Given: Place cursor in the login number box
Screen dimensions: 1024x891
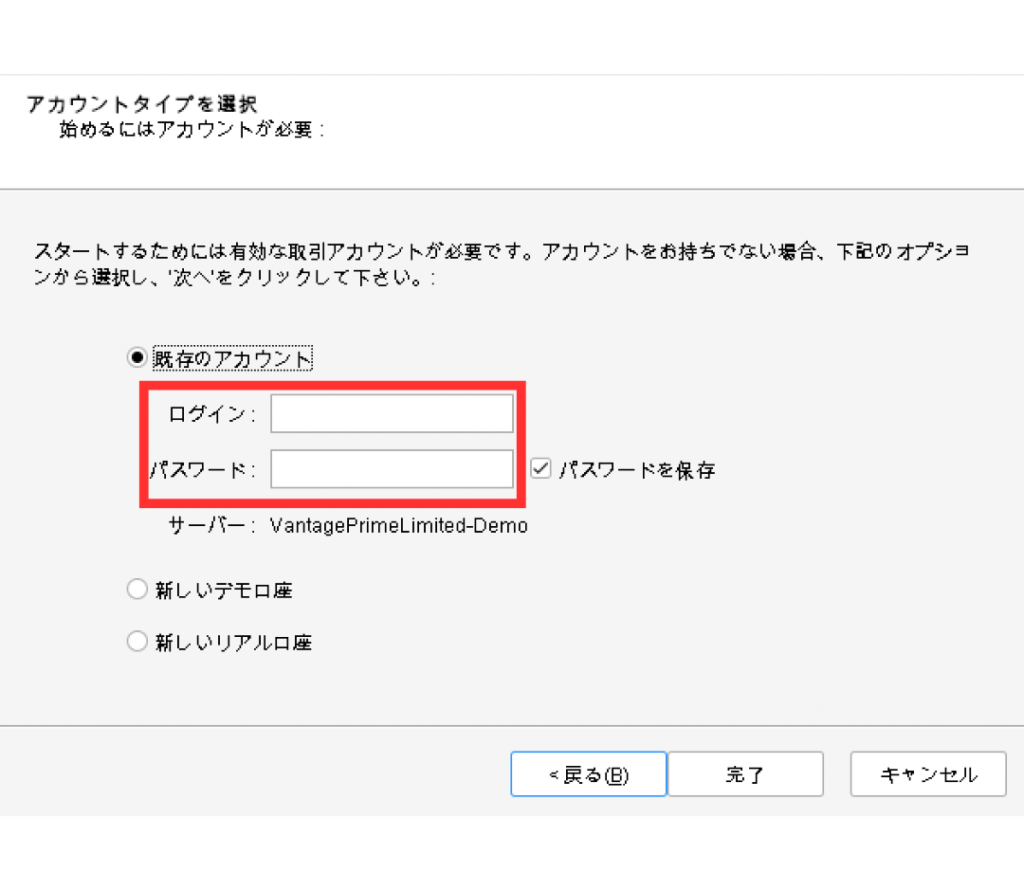Looking at the screenshot, I should tap(392, 412).
